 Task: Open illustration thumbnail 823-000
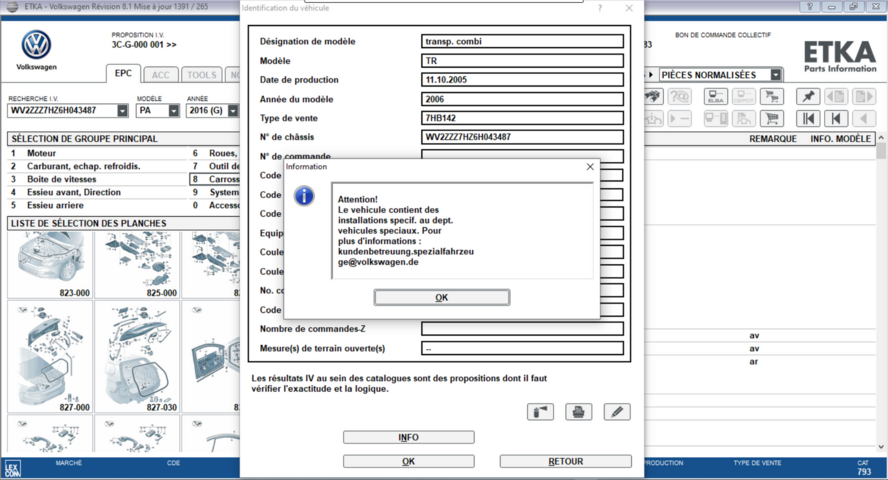[50, 264]
